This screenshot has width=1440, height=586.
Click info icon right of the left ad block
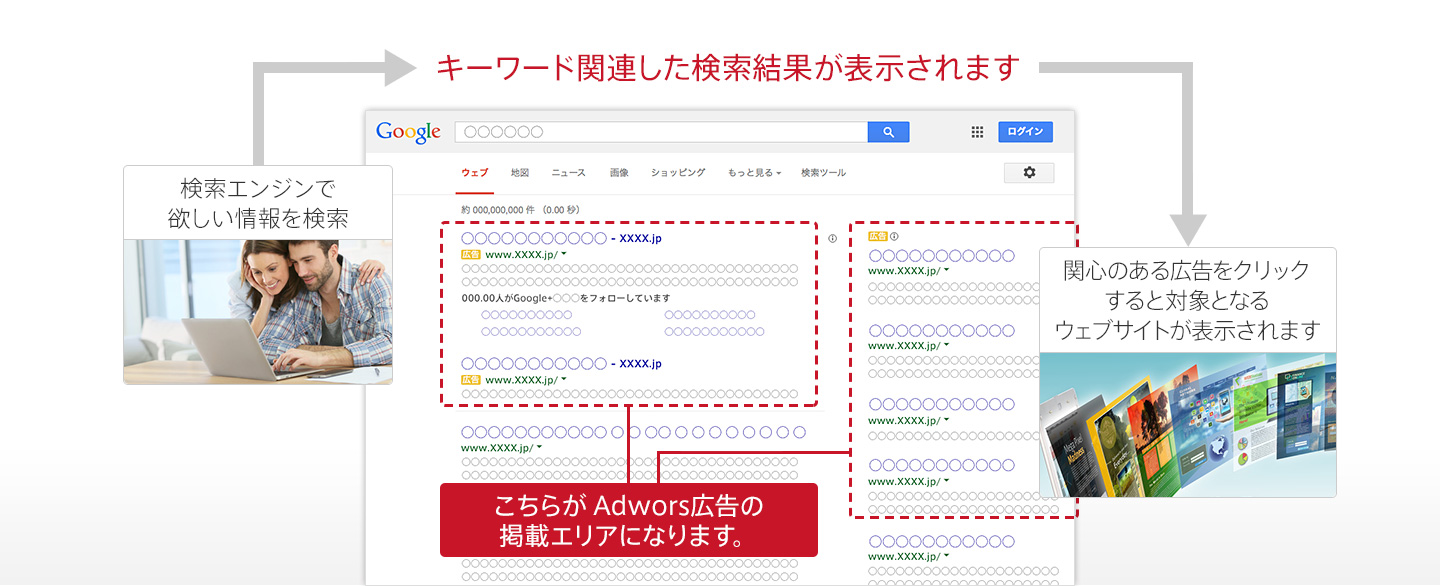832,239
